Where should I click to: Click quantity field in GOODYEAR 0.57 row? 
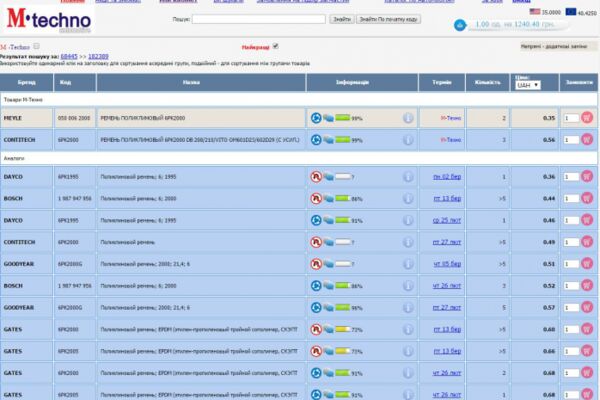[x=571, y=307]
